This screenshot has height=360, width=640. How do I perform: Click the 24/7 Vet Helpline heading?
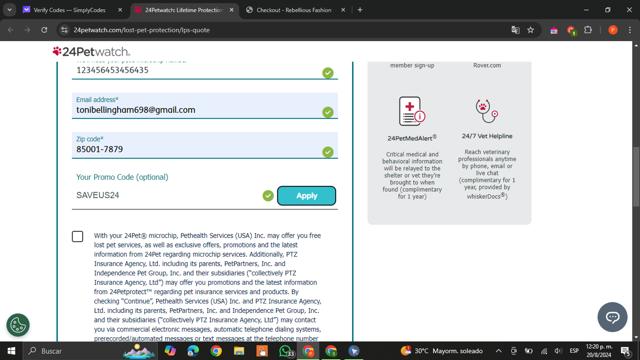(x=487, y=136)
